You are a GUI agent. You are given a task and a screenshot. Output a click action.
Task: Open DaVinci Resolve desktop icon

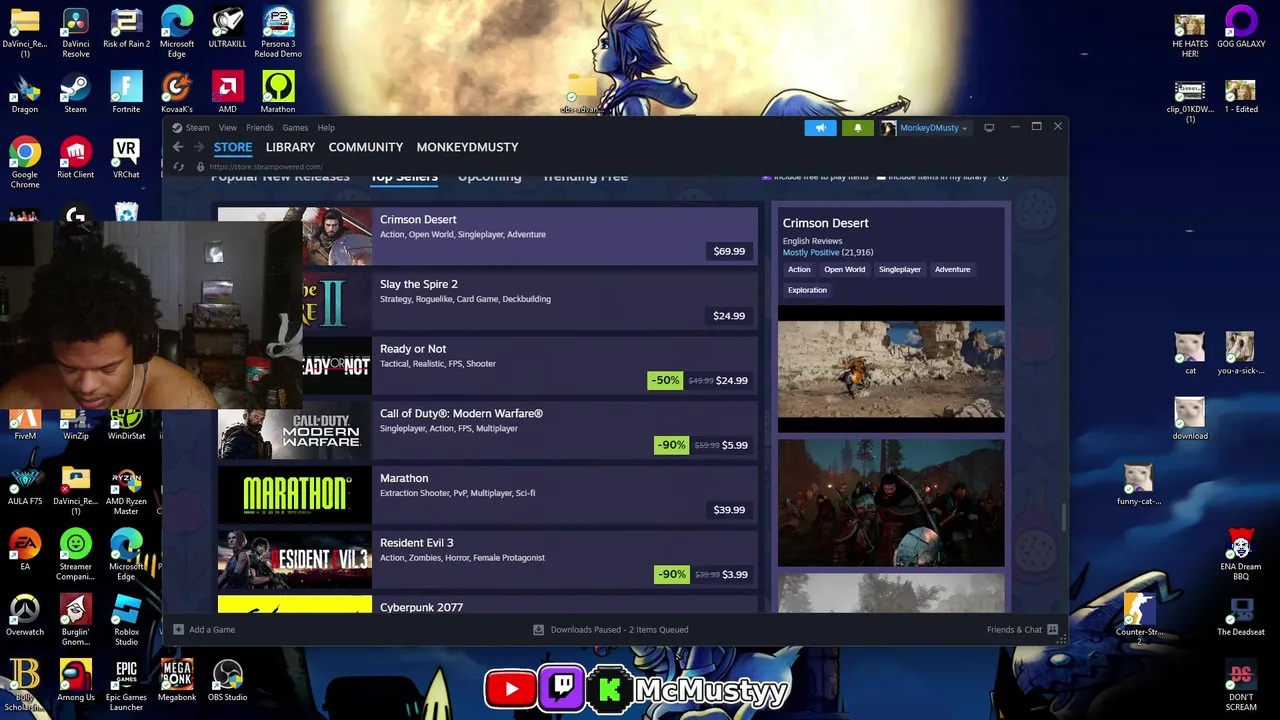75,33
